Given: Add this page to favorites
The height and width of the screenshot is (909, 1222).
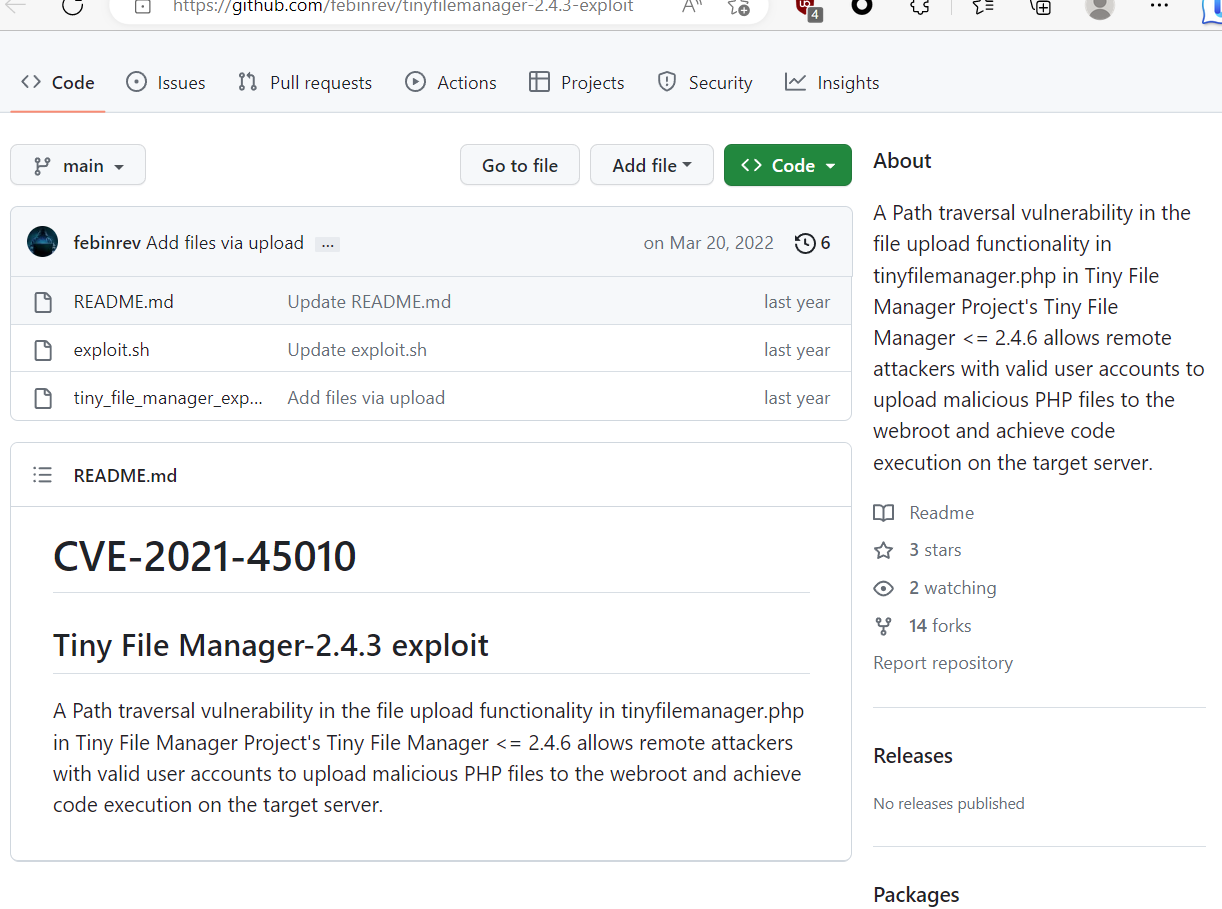Looking at the screenshot, I should [x=738, y=6].
